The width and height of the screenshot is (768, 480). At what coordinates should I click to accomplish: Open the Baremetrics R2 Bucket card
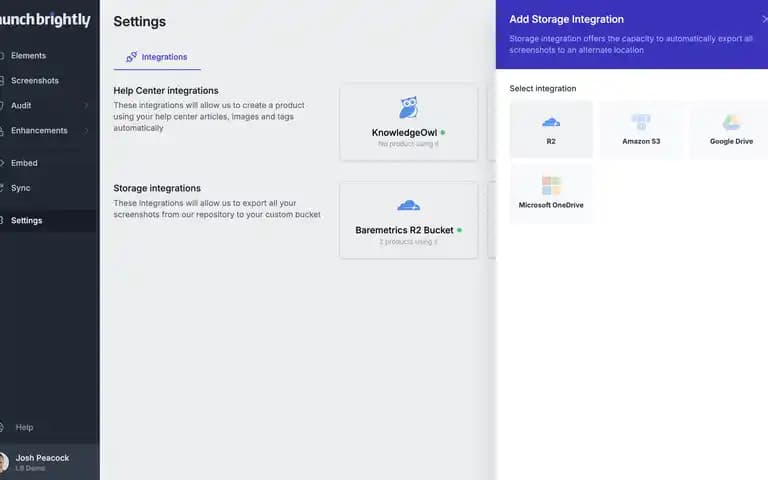click(408, 220)
